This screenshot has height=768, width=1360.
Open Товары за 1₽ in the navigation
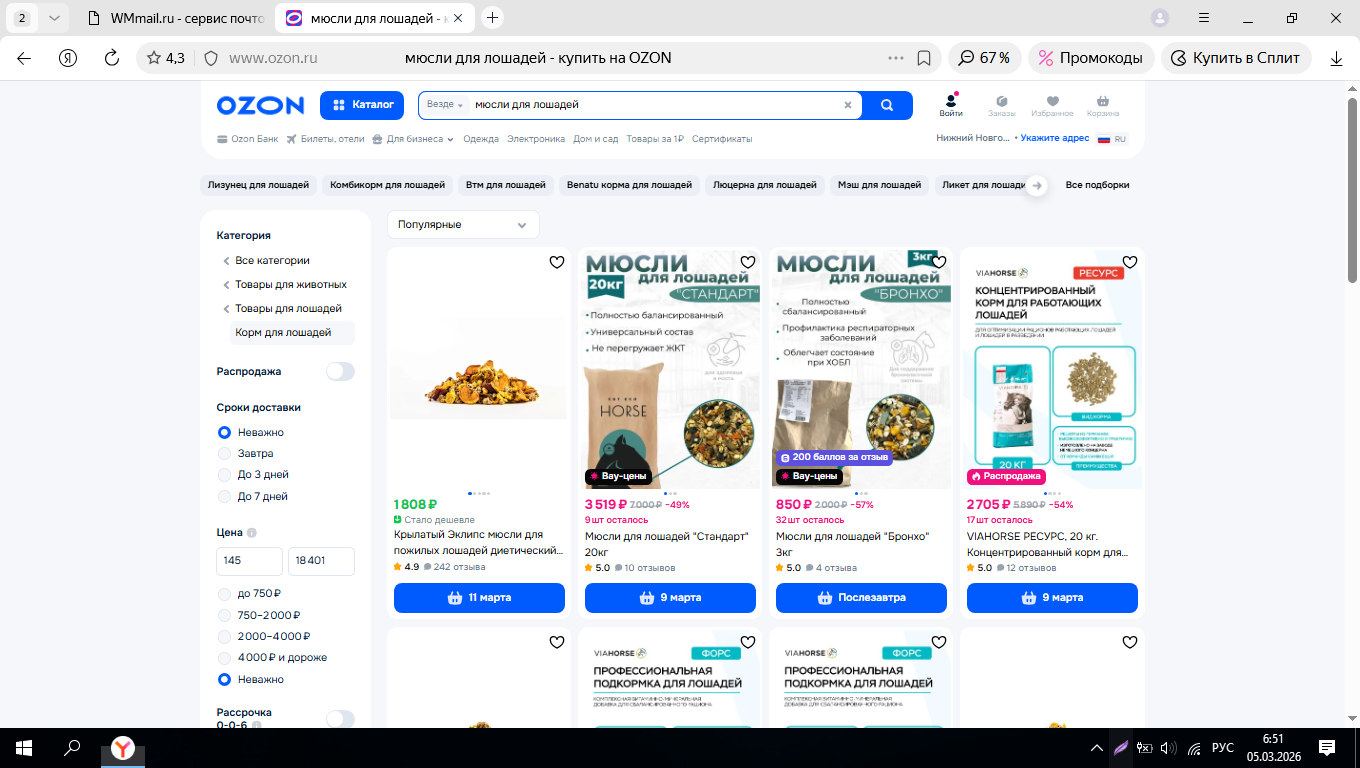point(655,139)
